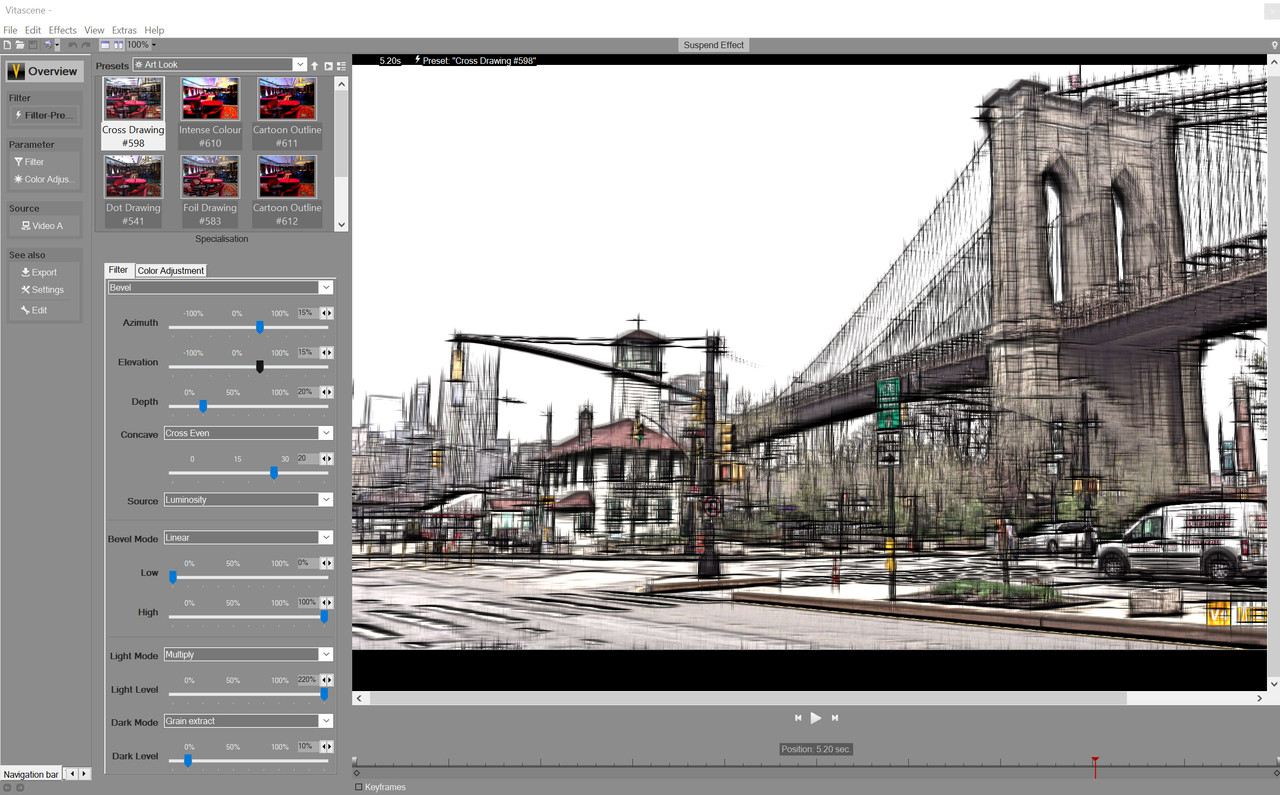Image resolution: width=1280 pixels, height=795 pixels.
Task: Click the Export icon in See also
Action: [x=26, y=272]
